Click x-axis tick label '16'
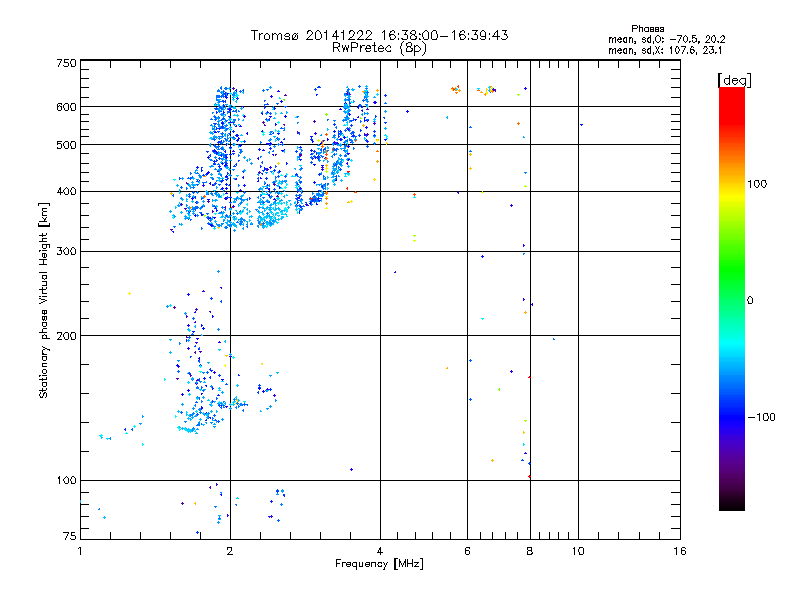This screenshot has height=600, width=800. click(680, 551)
